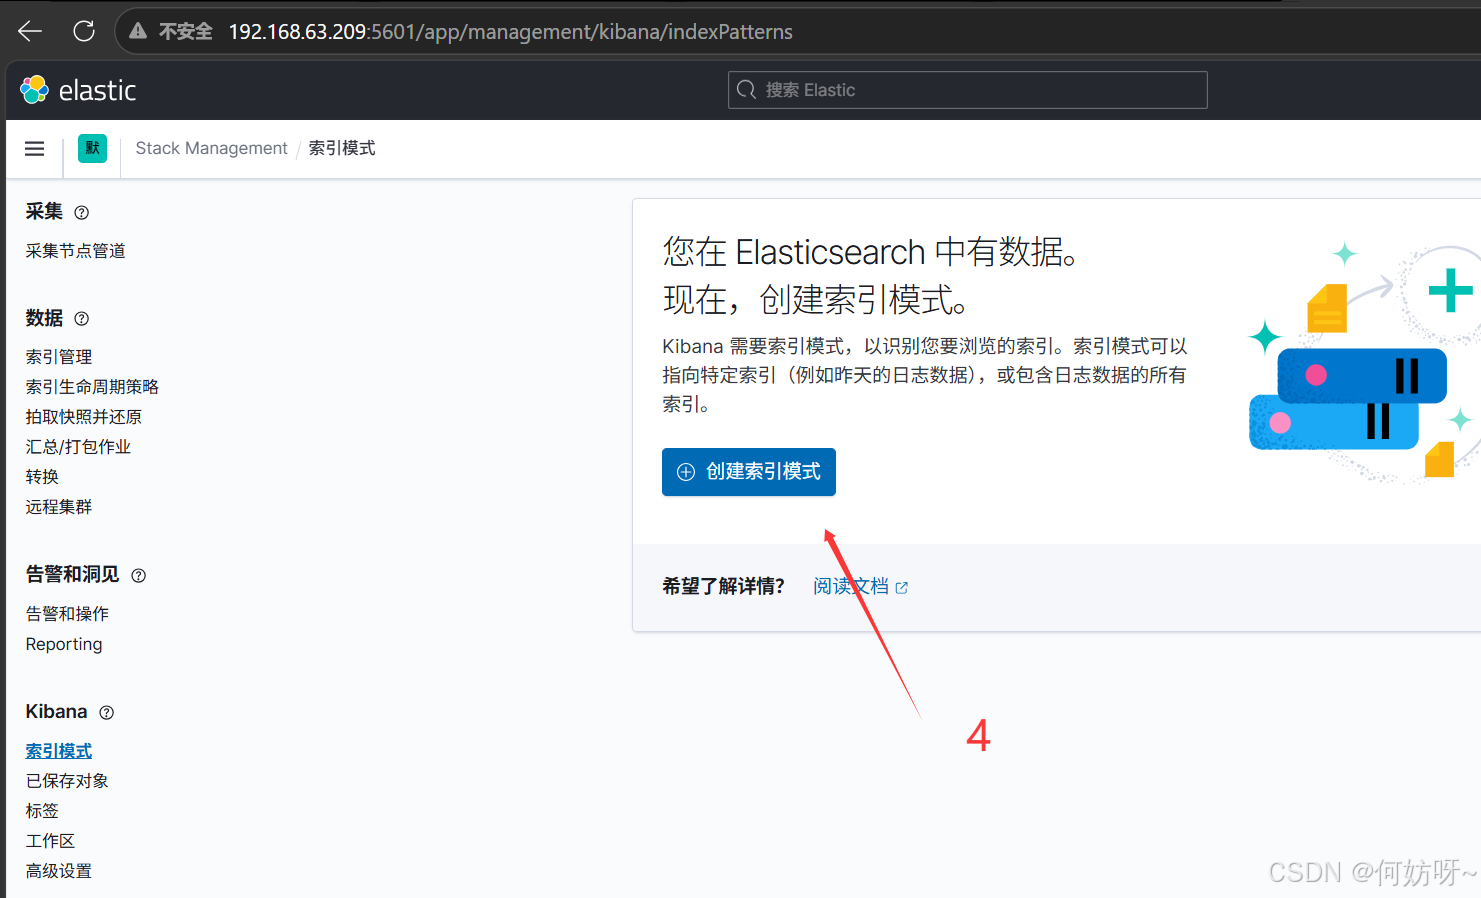1481x898 pixels.
Task: Open 告警和操作 in the sidebar
Action: tap(67, 614)
